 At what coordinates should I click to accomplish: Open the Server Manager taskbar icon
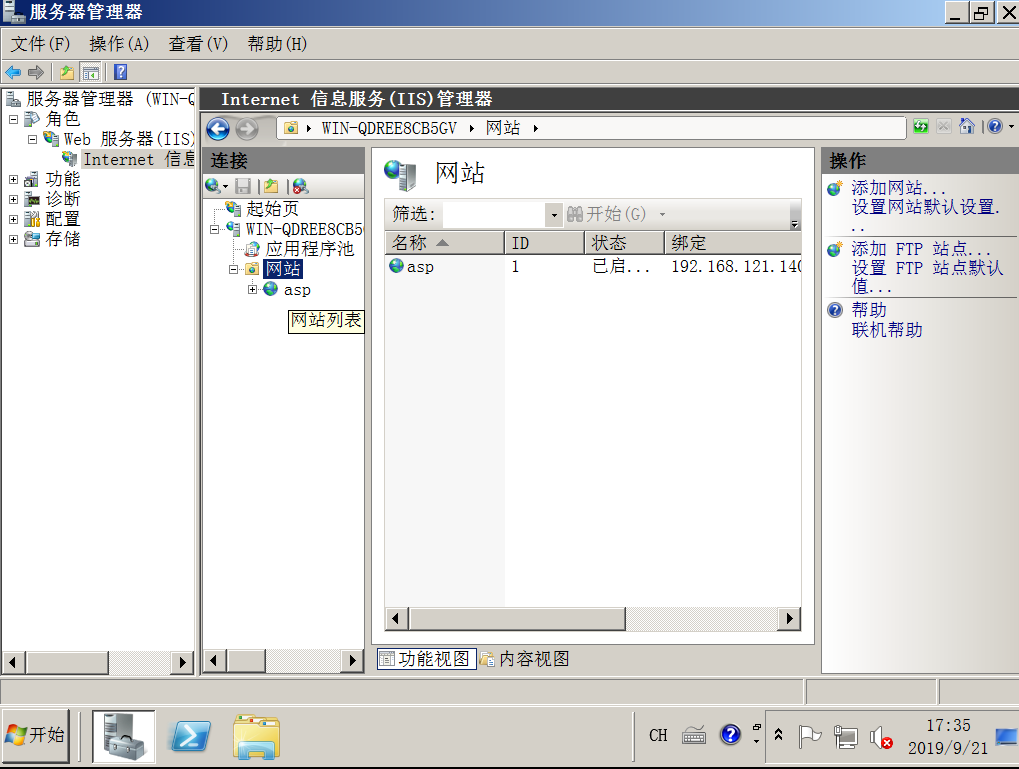point(123,736)
